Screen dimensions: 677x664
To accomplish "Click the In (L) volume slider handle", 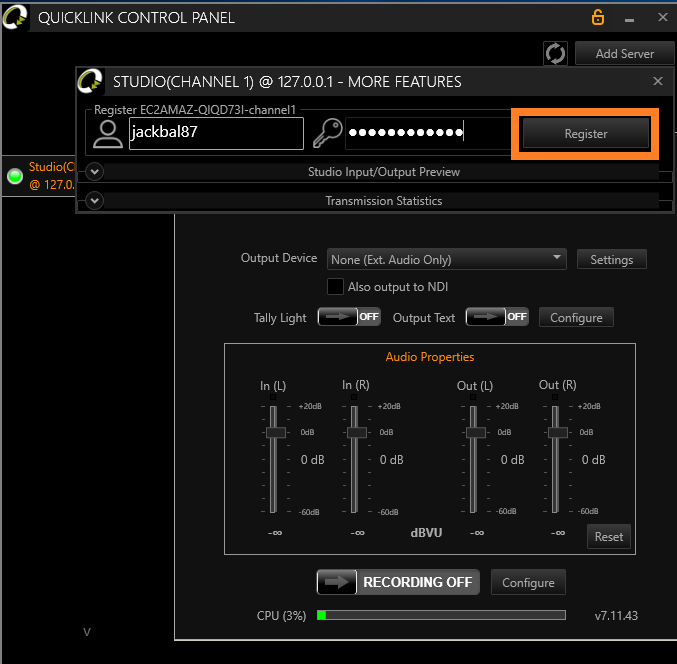I will point(275,432).
